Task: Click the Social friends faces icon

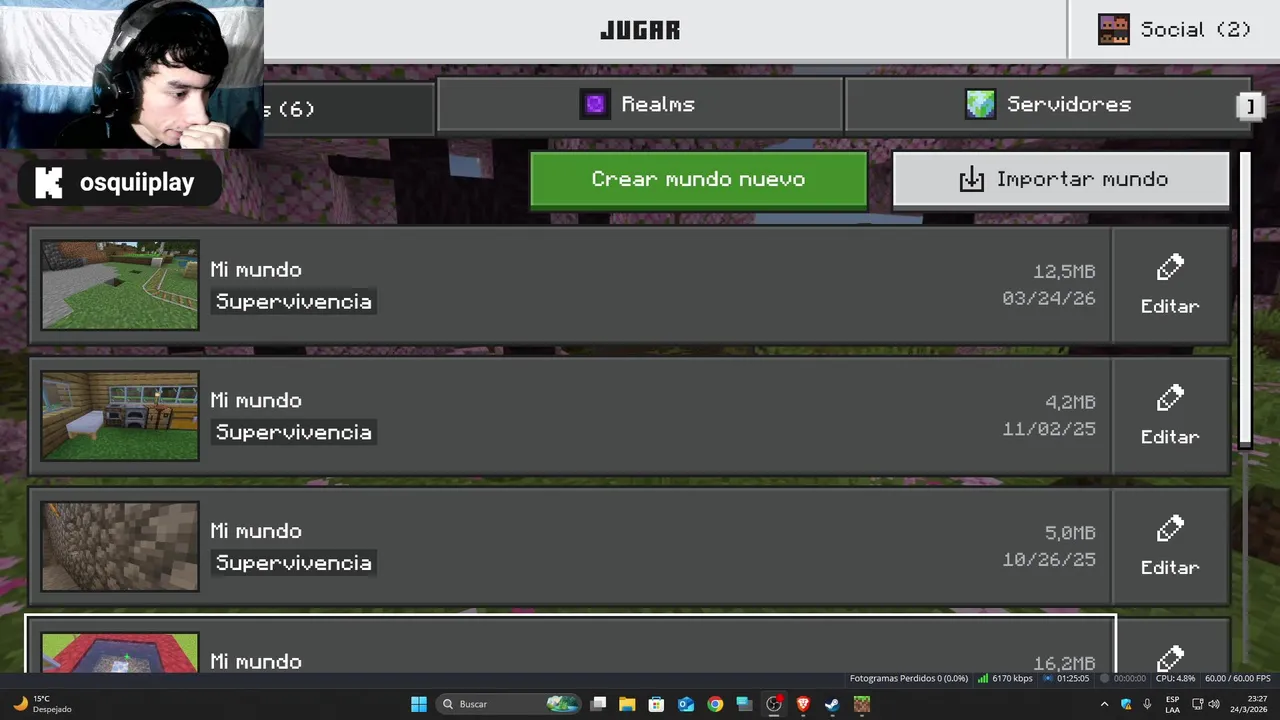Action: point(1114,30)
